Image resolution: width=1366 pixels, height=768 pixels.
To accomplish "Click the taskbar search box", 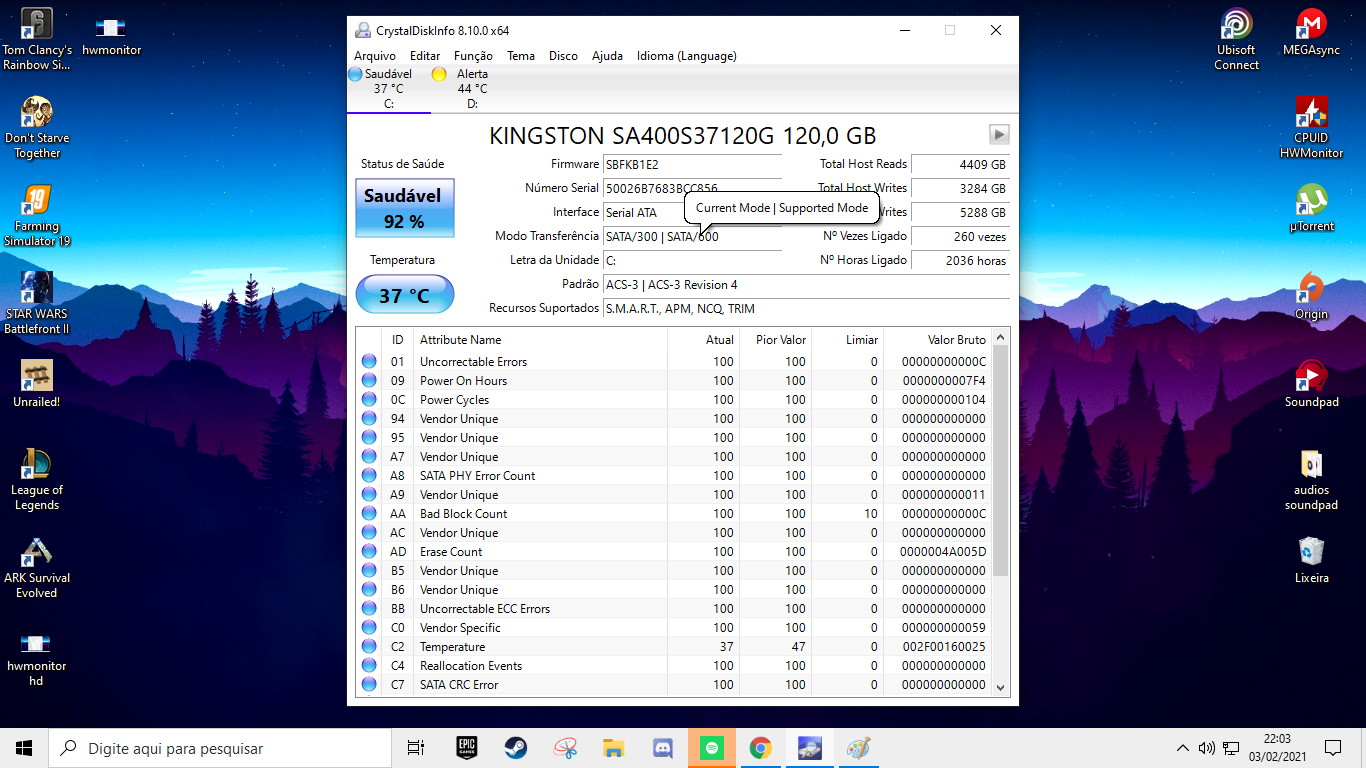I will point(220,748).
